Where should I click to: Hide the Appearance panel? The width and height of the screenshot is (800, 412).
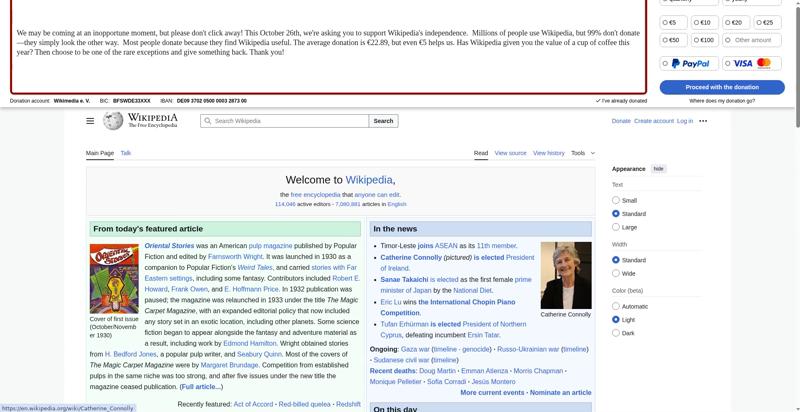658,169
